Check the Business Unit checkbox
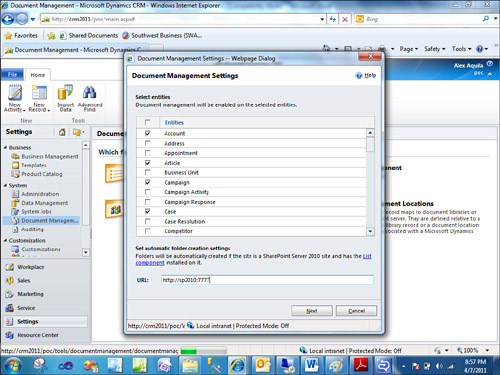500x375 pixels. pyautogui.click(x=147, y=172)
